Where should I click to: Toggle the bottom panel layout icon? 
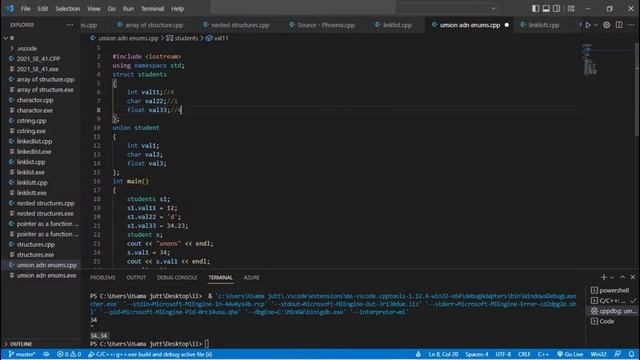pyautogui.click(x=546, y=9)
